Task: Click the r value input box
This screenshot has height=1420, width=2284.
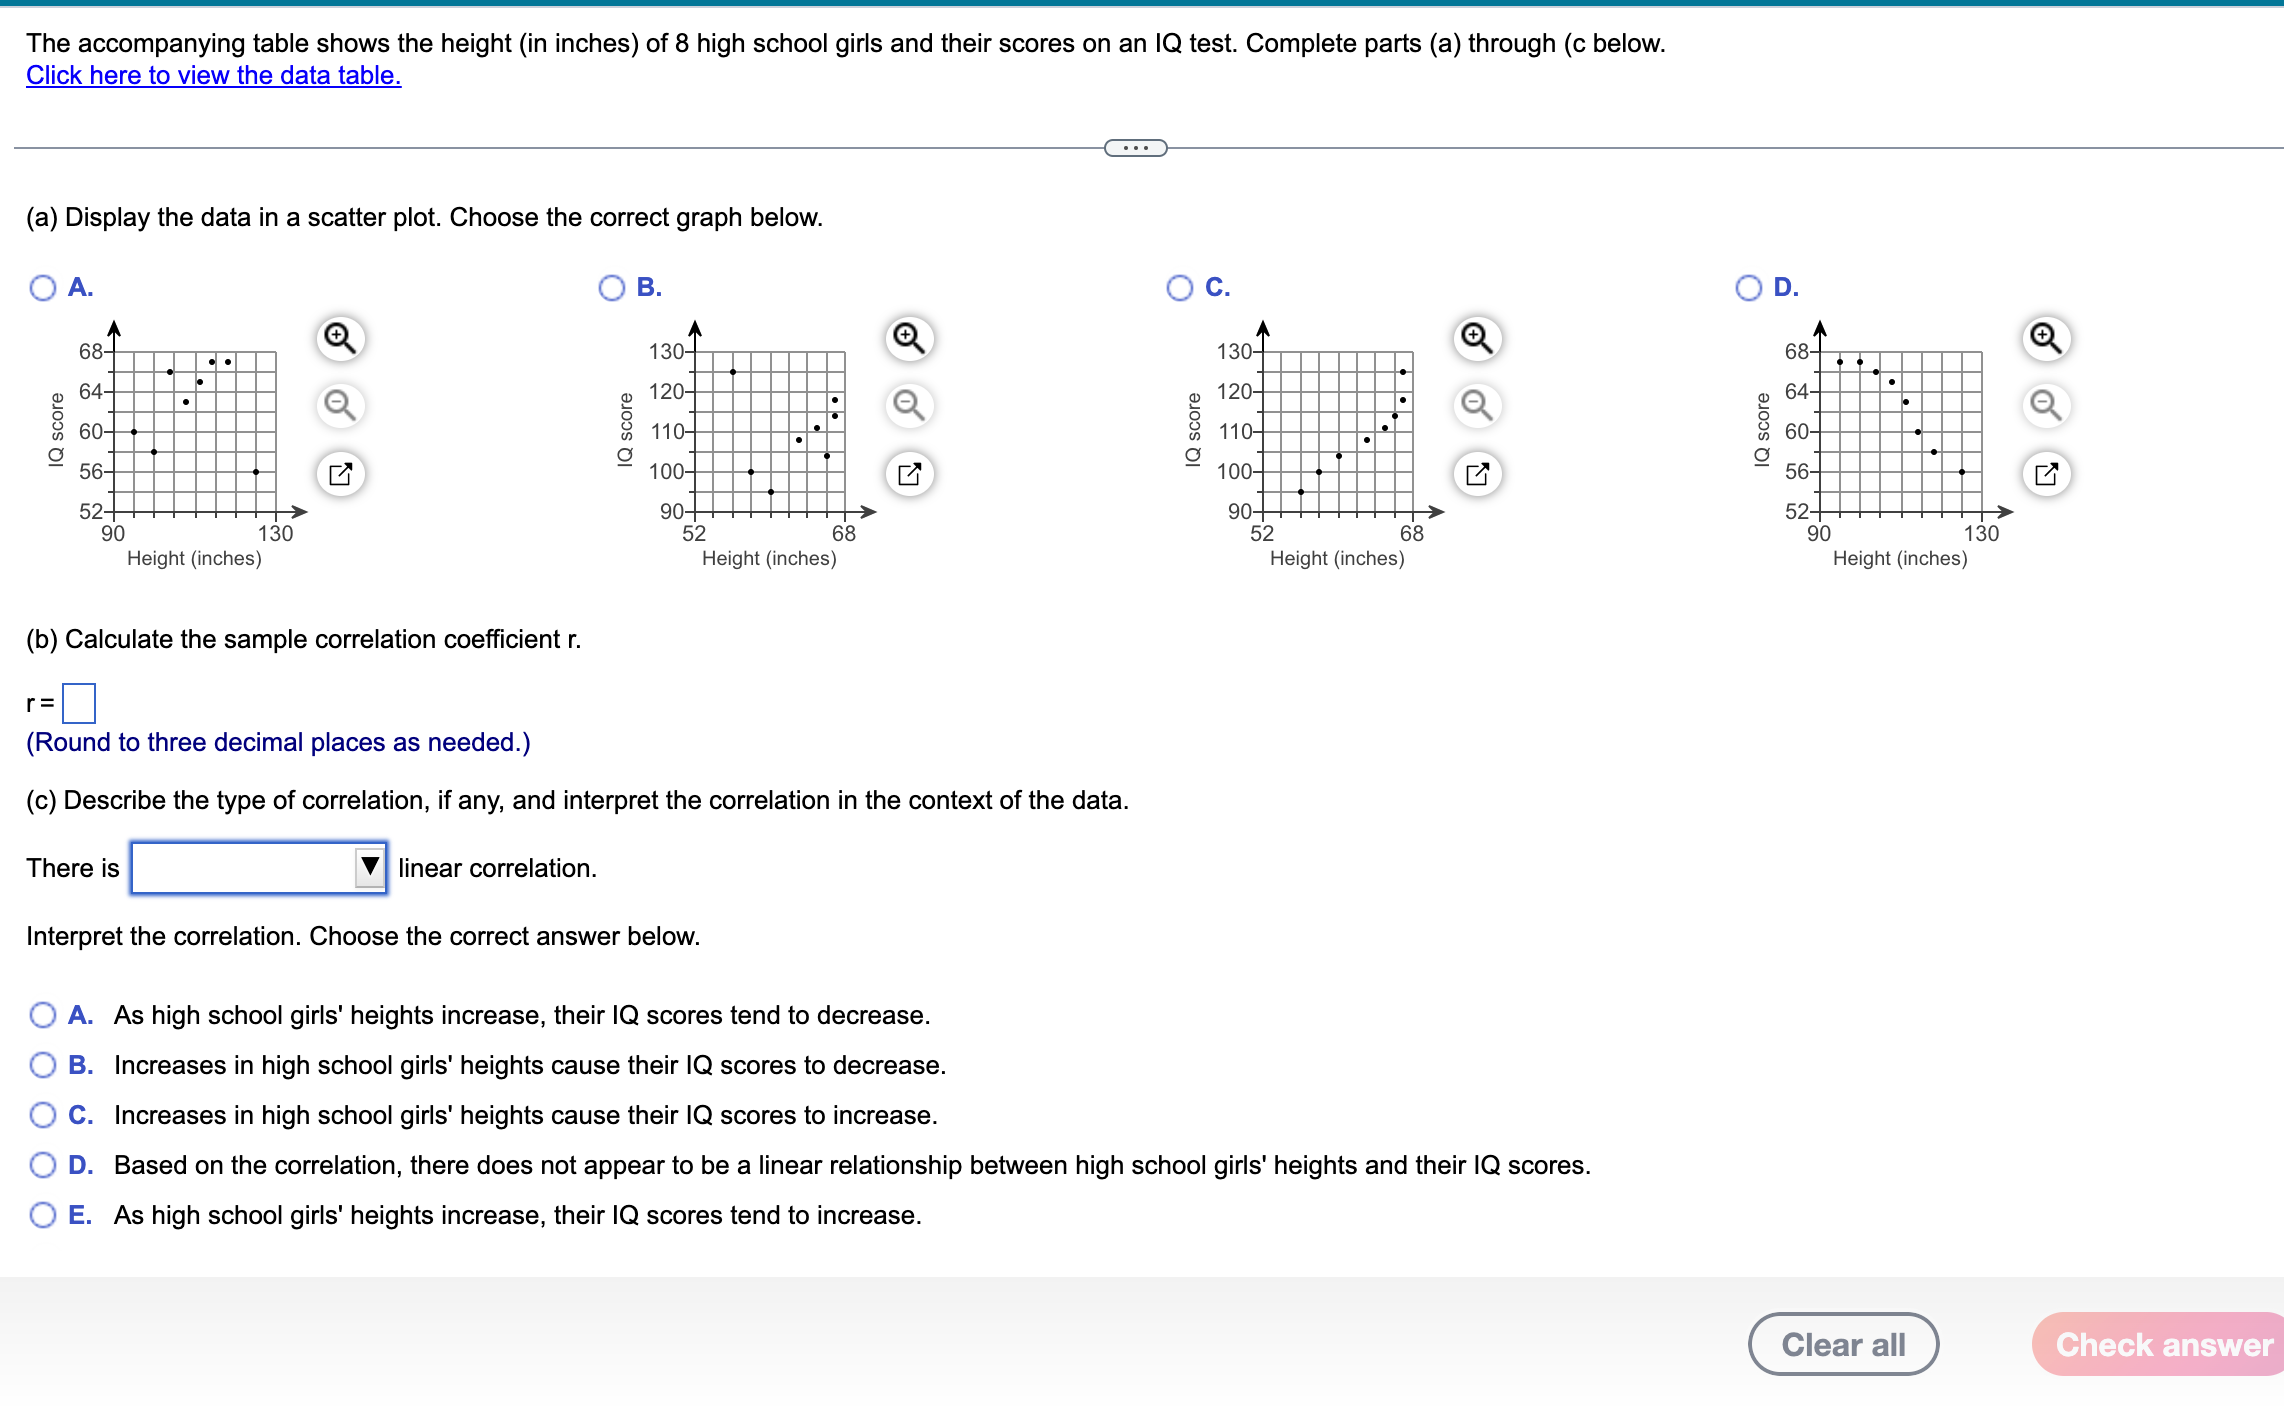Action: [79, 703]
